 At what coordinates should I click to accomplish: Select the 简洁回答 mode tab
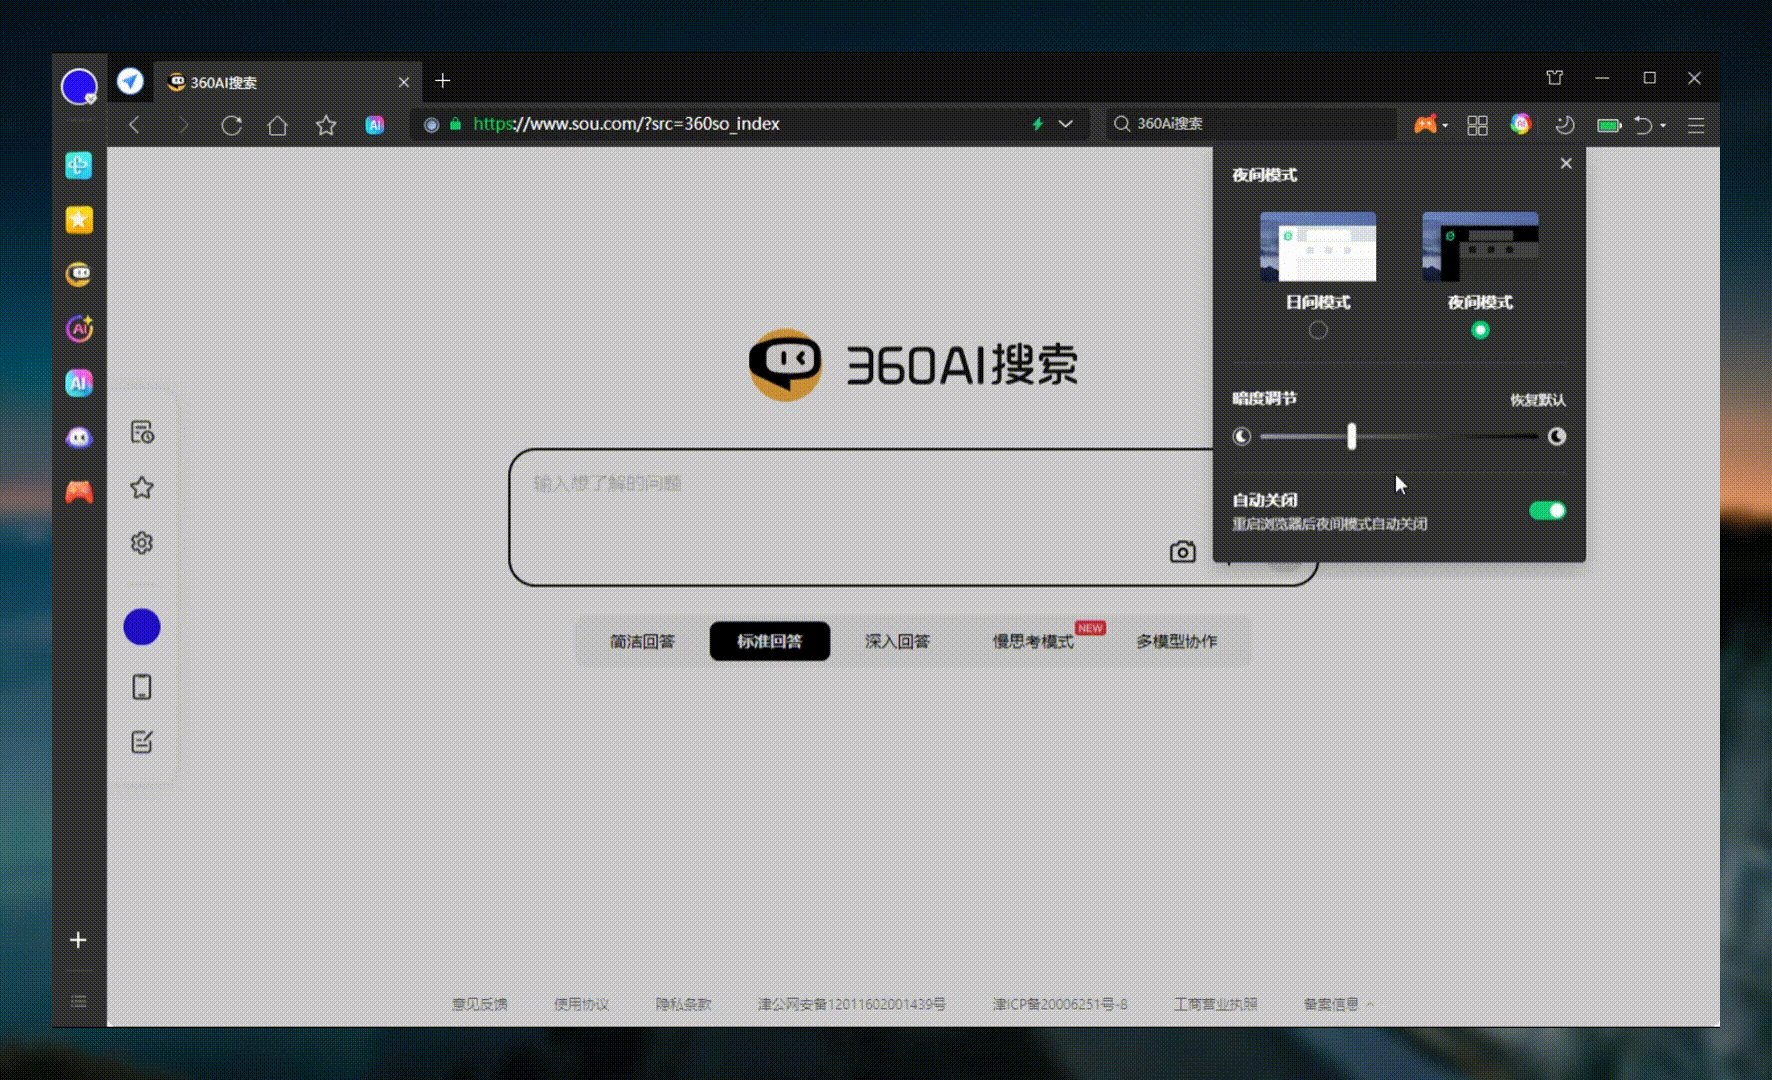pyautogui.click(x=642, y=641)
